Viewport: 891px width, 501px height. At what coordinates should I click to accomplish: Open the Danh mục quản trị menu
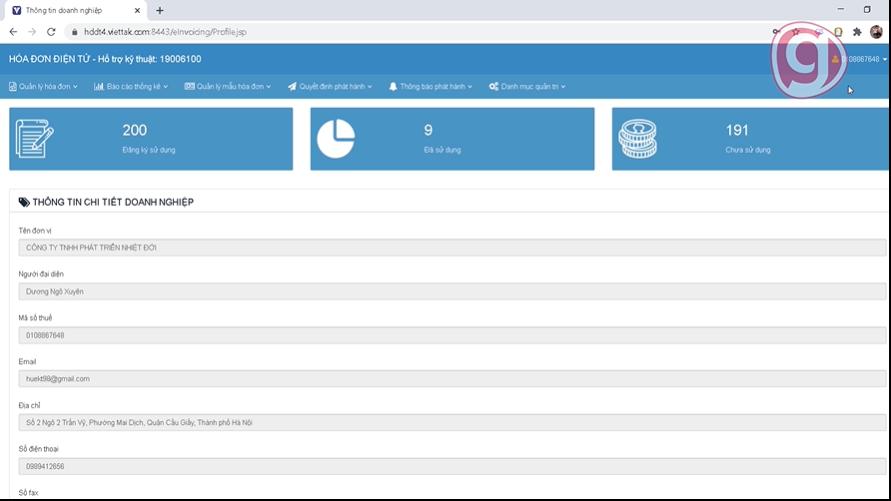[527, 86]
